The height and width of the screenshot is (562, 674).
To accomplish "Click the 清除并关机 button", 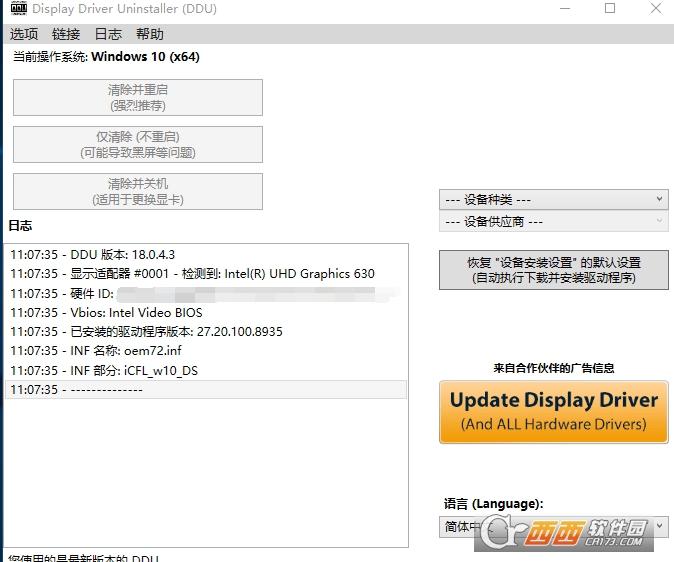I will [138, 191].
